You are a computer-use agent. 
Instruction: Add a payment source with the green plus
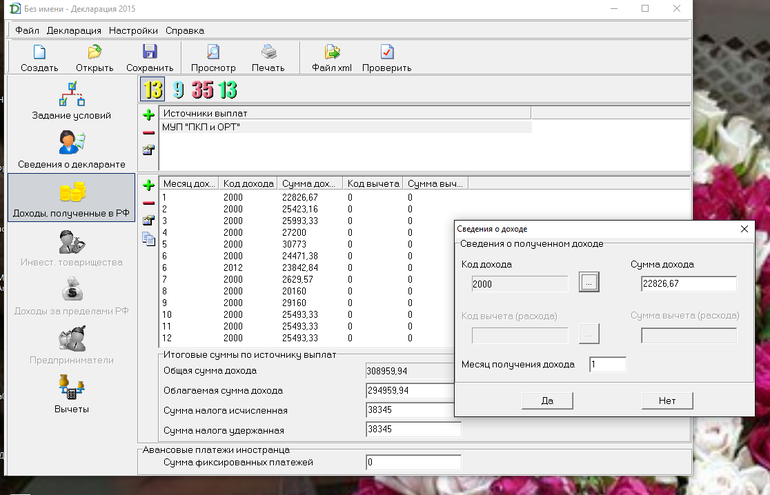pos(148,115)
